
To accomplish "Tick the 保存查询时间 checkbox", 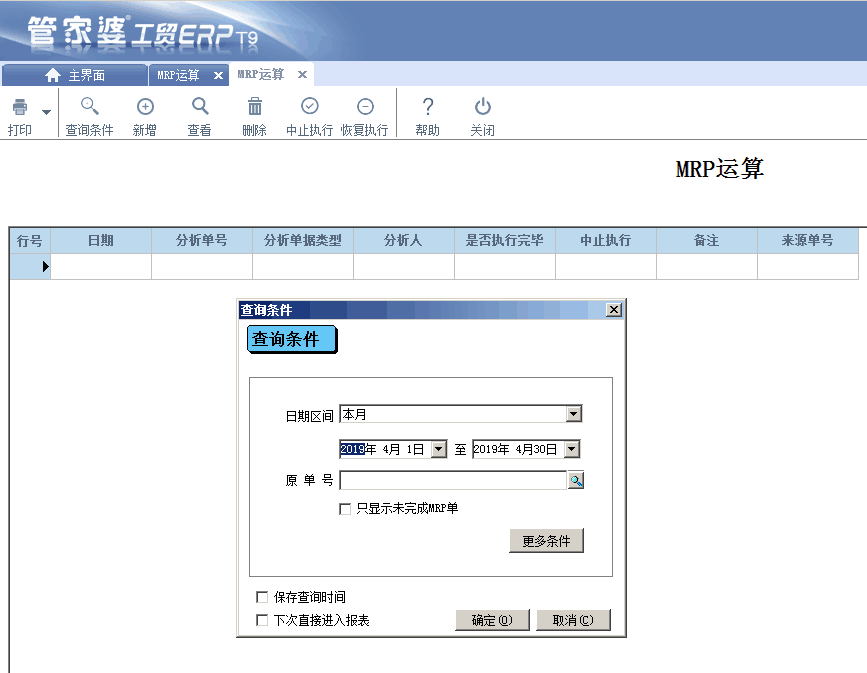I will pos(263,597).
